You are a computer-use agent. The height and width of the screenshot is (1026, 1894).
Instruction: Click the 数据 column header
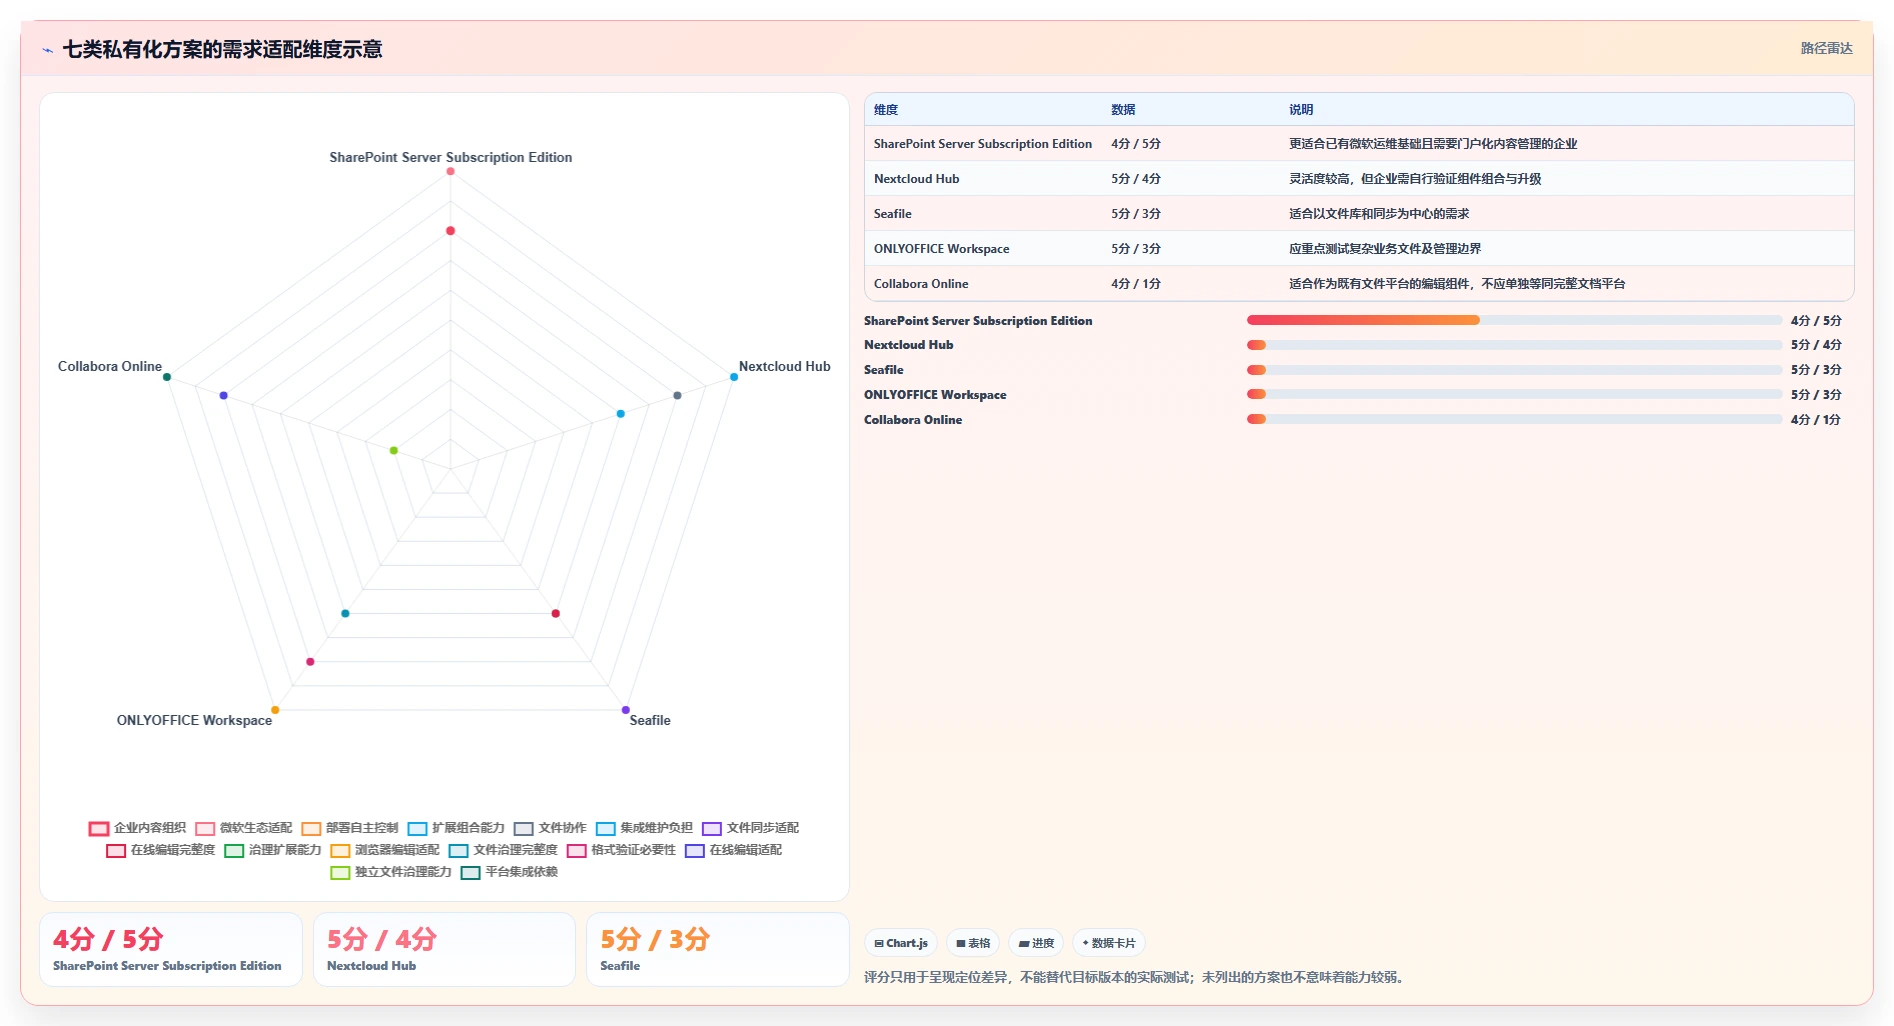(1123, 110)
